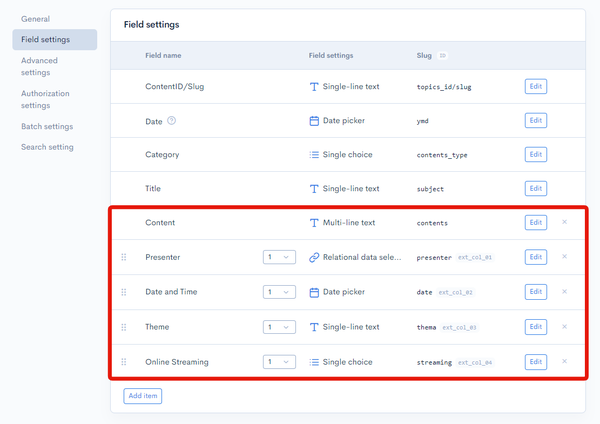The height and width of the screenshot is (424, 600).
Task: Grab the drag handle for Theme
Action: click(x=124, y=327)
